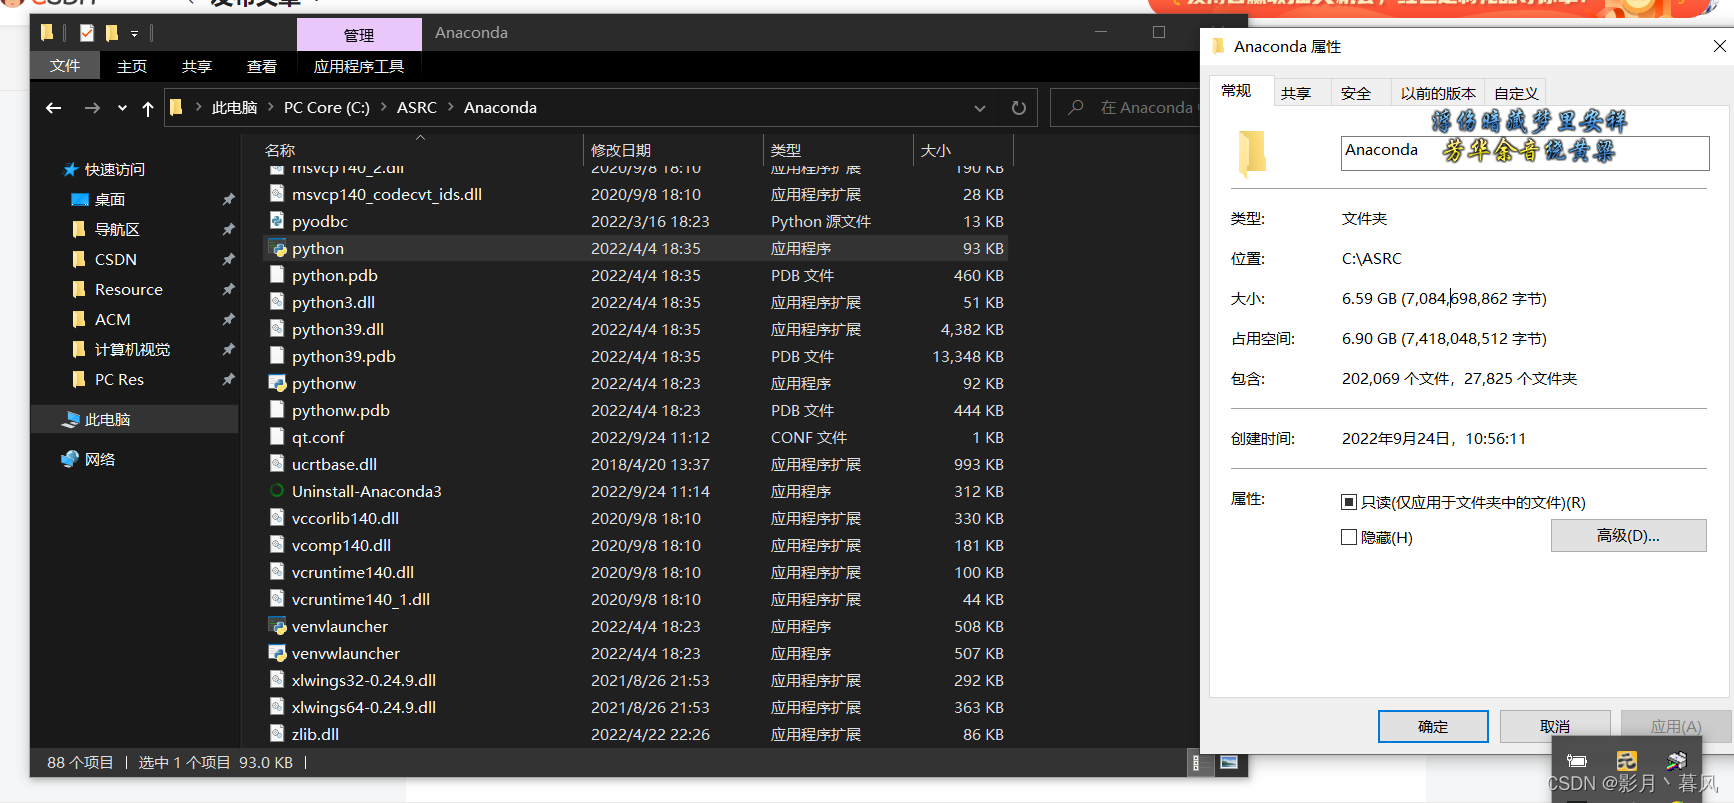
Task: Click the 确定 button in properties dialog
Action: pos(1433,726)
